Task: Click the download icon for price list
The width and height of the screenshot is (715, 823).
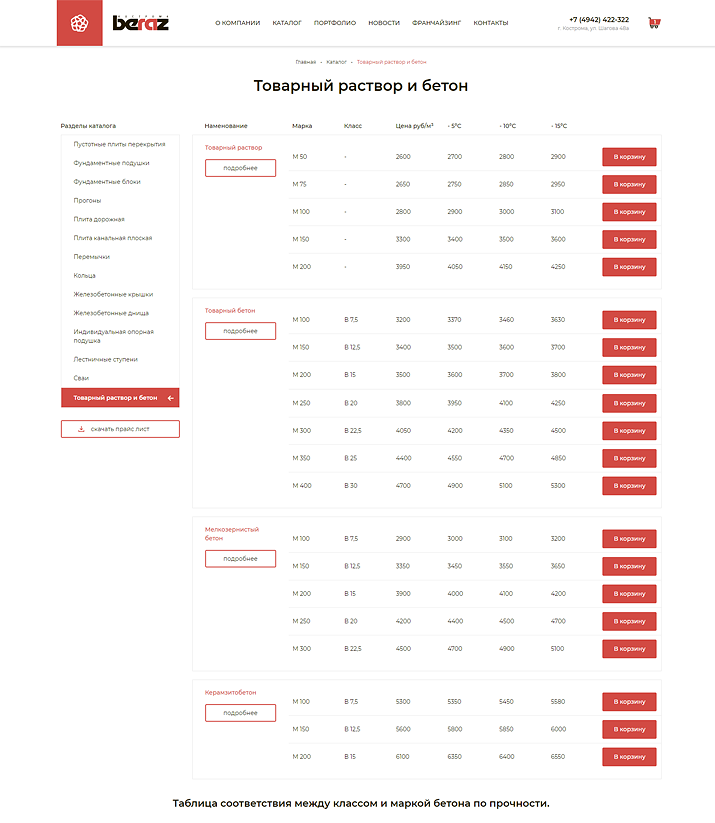Action: tap(81, 429)
